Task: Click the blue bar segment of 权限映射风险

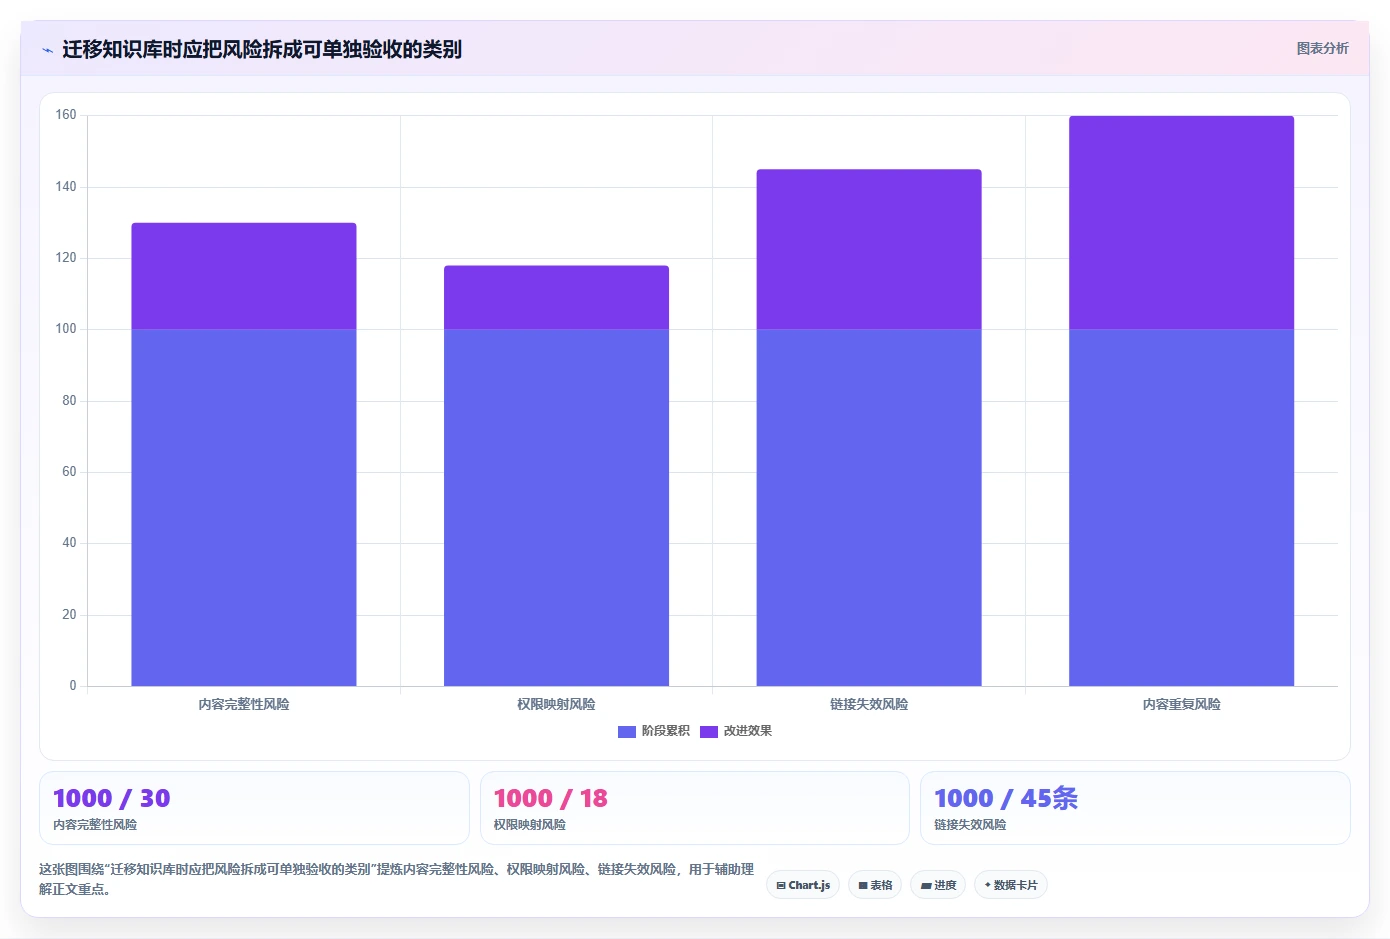Action: (556, 508)
